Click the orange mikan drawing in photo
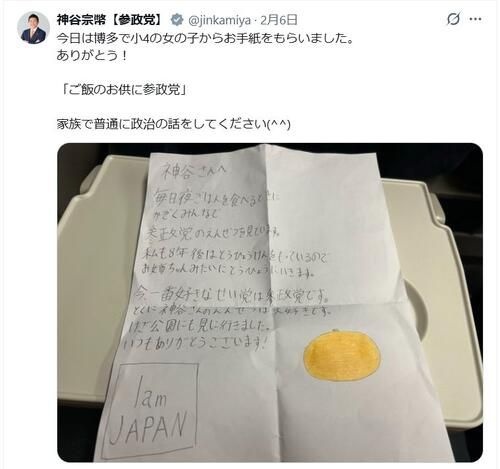The image size is (500, 469). pyautogui.click(x=342, y=355)
